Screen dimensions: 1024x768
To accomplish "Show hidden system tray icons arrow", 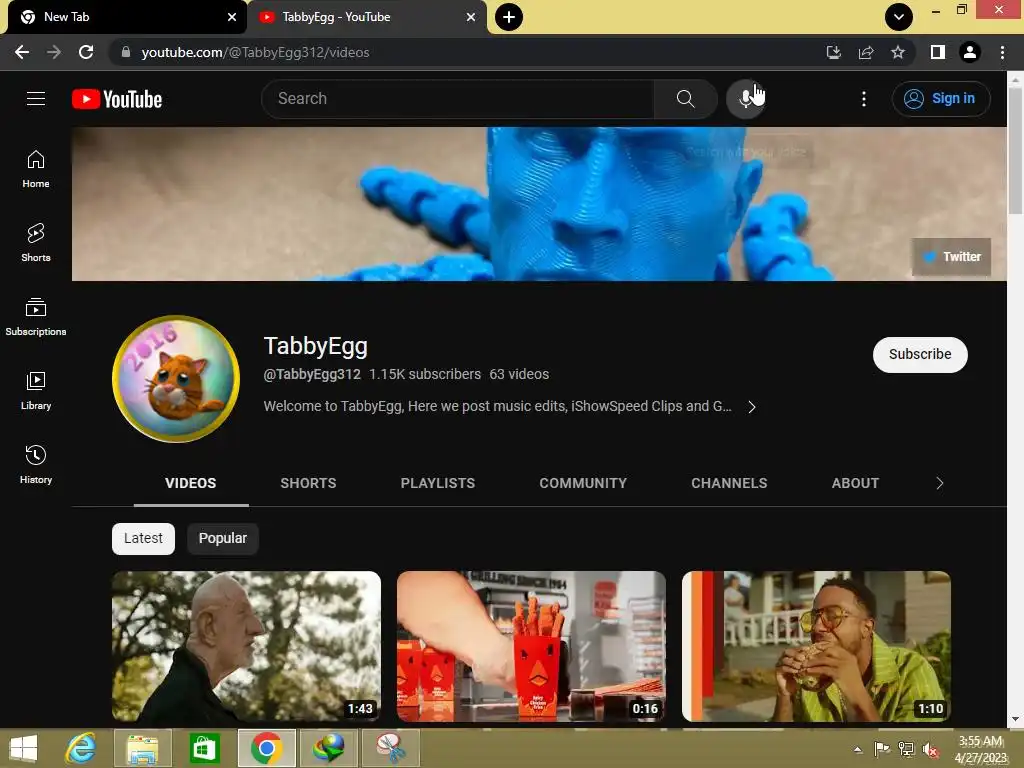I will pyautogui.click(x=858, y=750).
